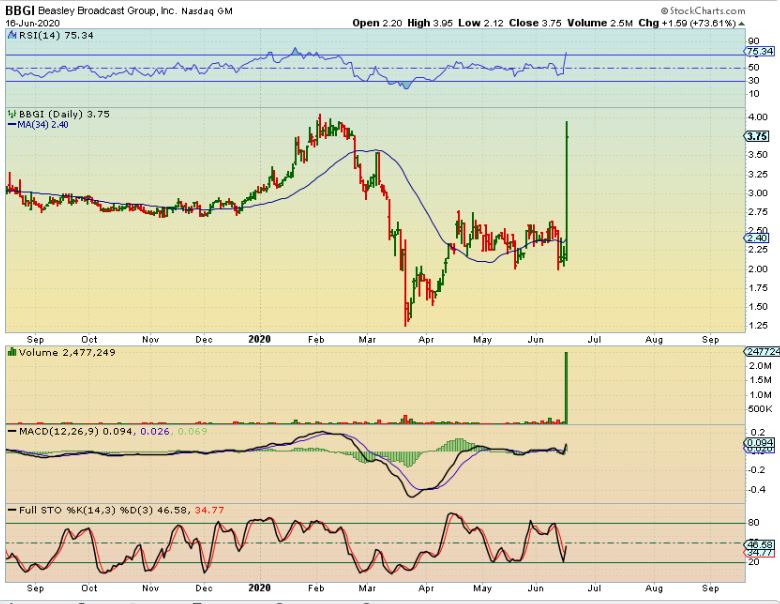
Task: Click the Full STO legend icon
Action: pos(9,512)
